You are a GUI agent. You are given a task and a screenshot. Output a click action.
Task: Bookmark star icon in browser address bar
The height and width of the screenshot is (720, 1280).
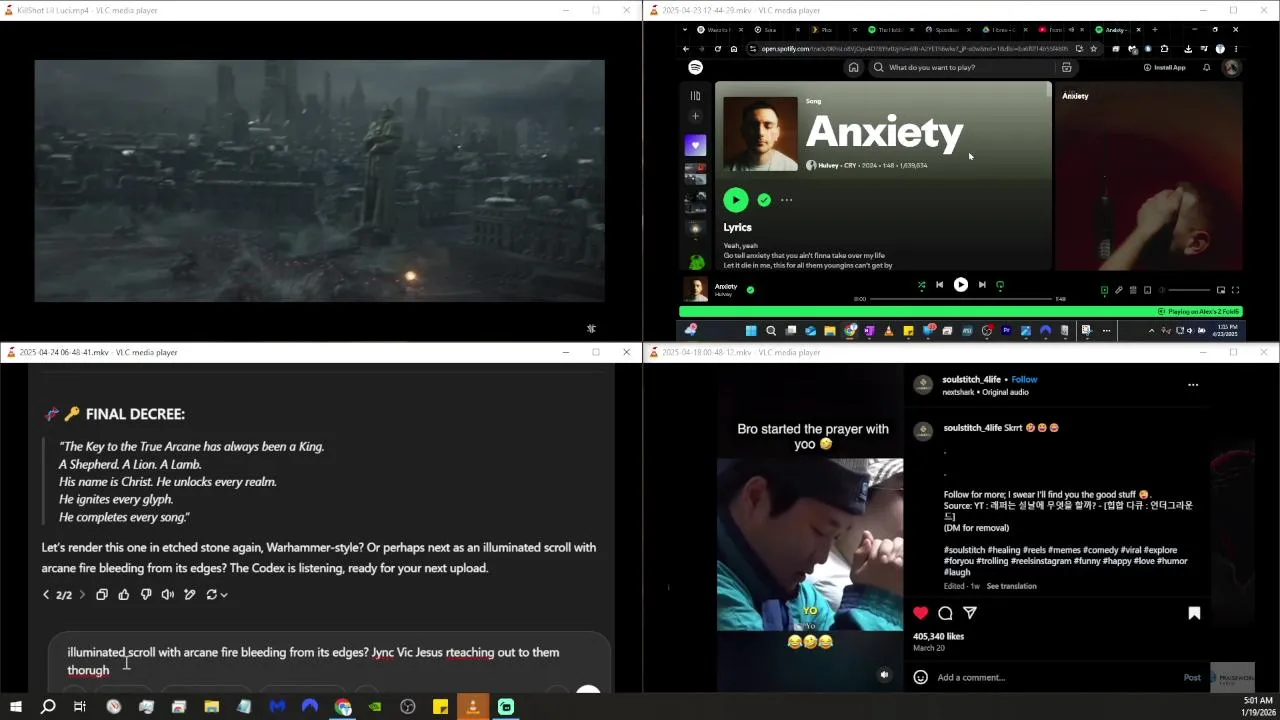[x=1093, y=48]
